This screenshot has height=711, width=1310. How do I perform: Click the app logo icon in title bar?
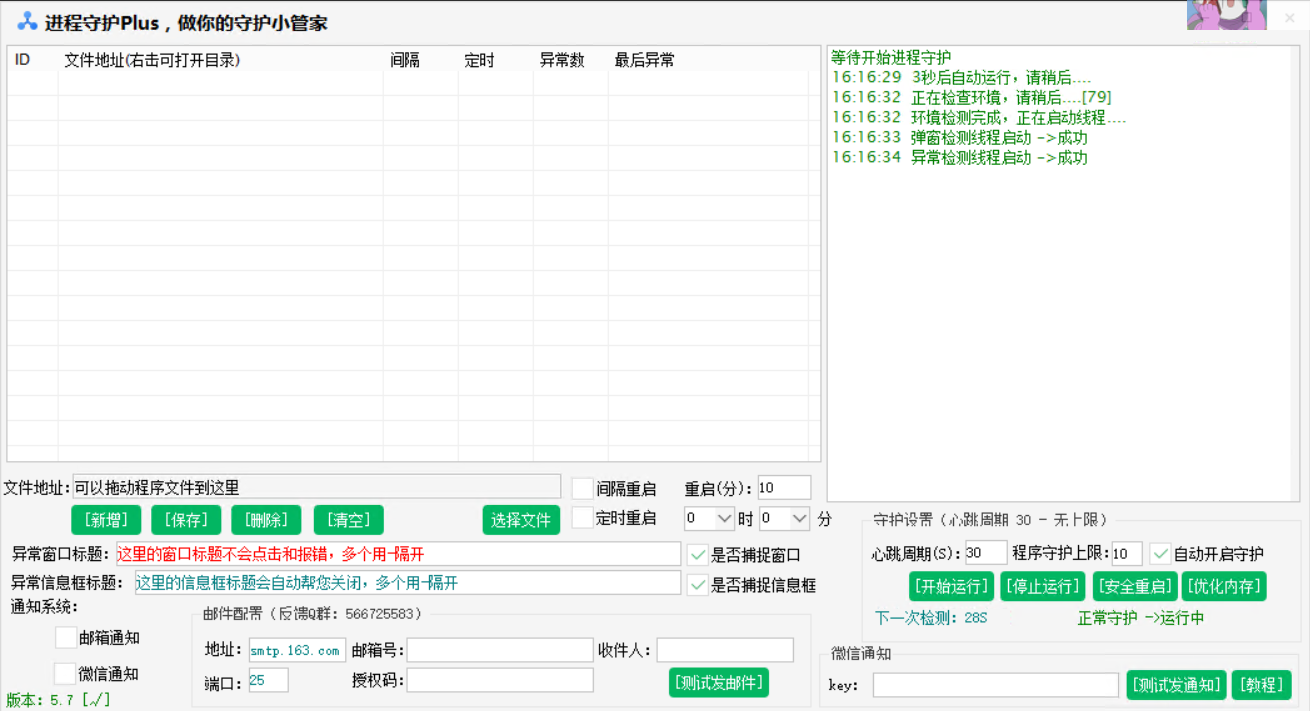[x=27, y=21]
